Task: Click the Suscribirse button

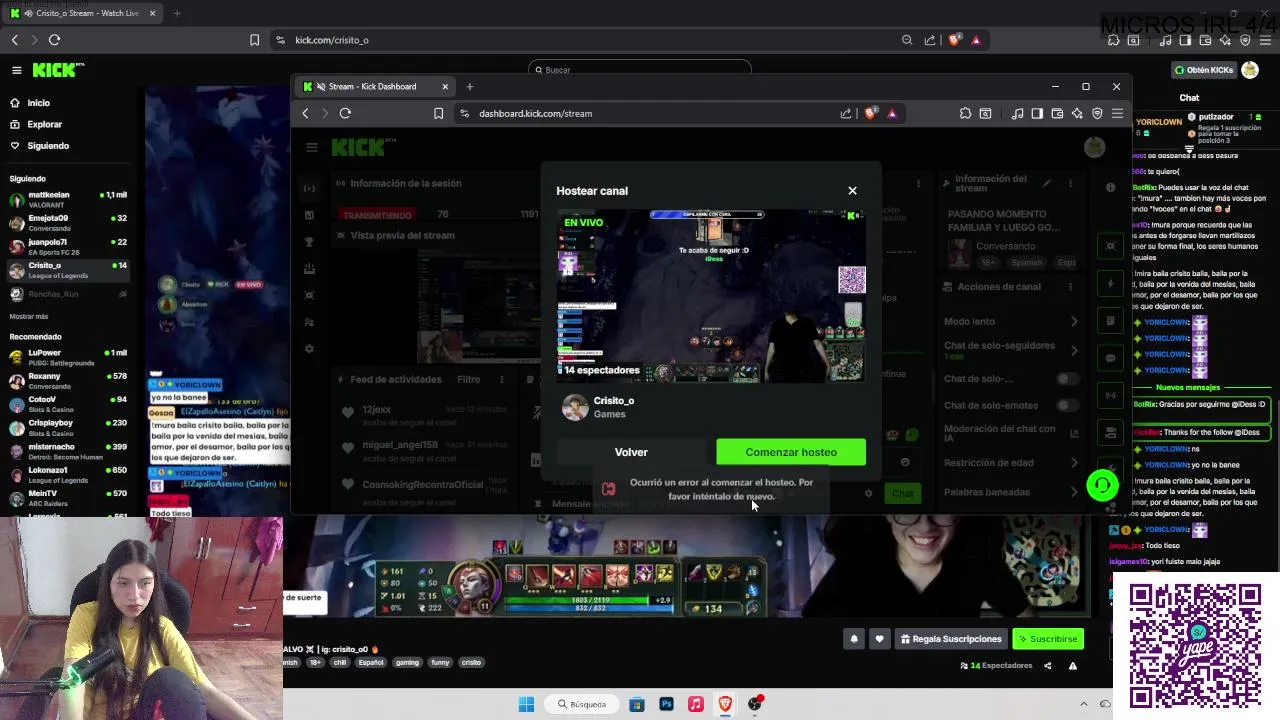Action: [x=1048, y=639]
